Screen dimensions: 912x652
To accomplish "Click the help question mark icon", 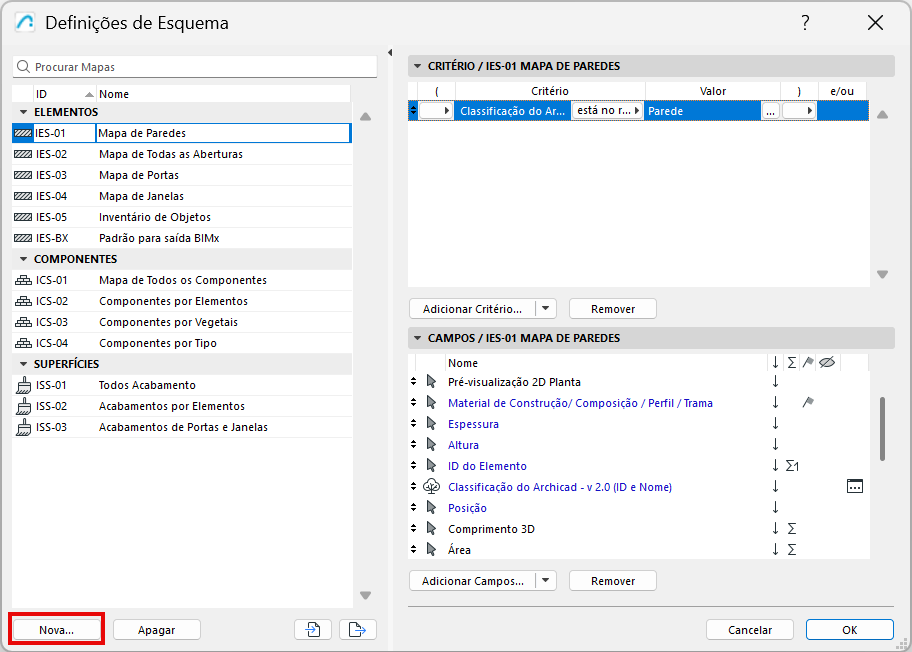I will tap(805, 23).
